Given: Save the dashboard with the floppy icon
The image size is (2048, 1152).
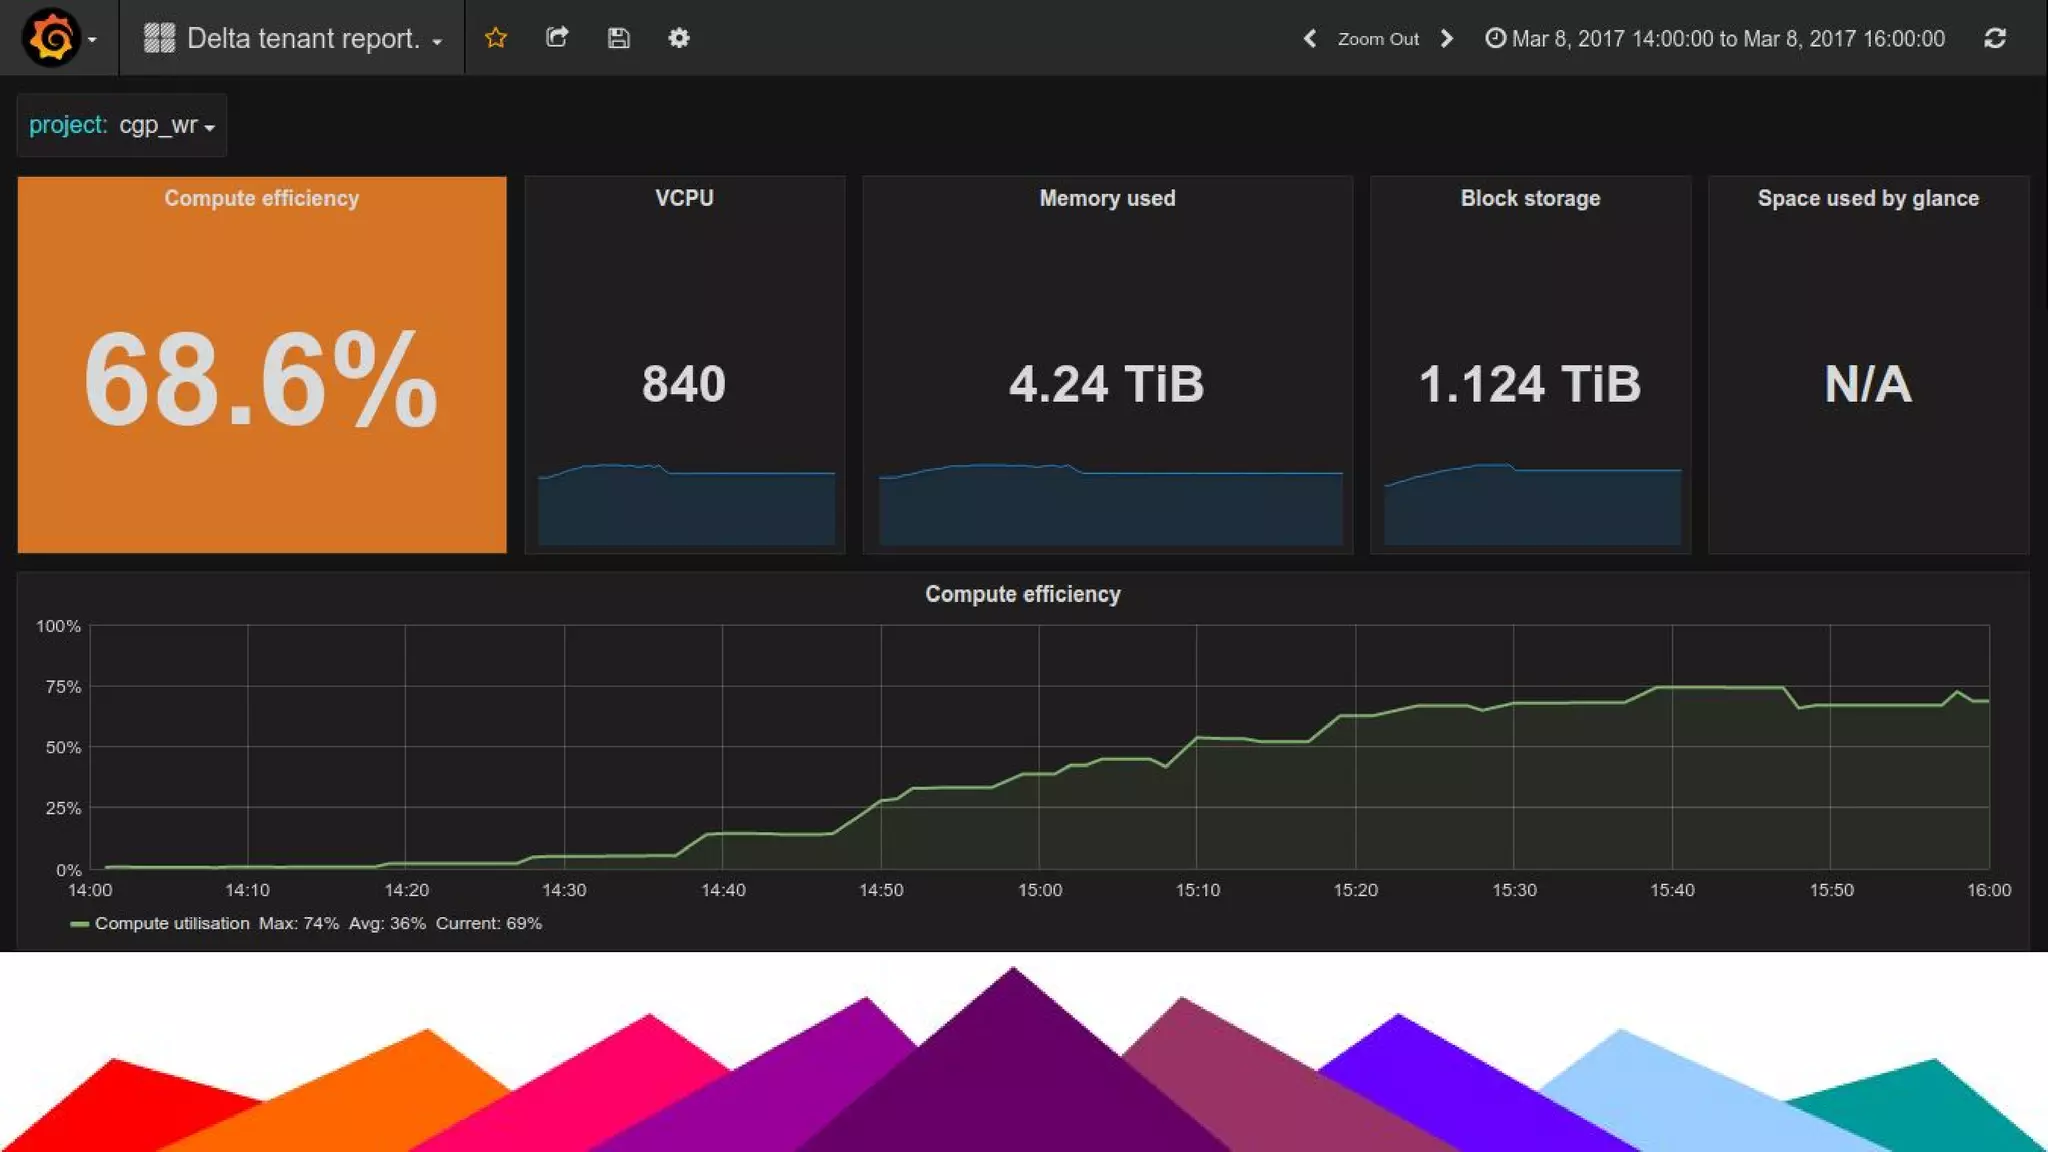Looking at the screenshot, I should pyautogui.click(x=619, y=38).
